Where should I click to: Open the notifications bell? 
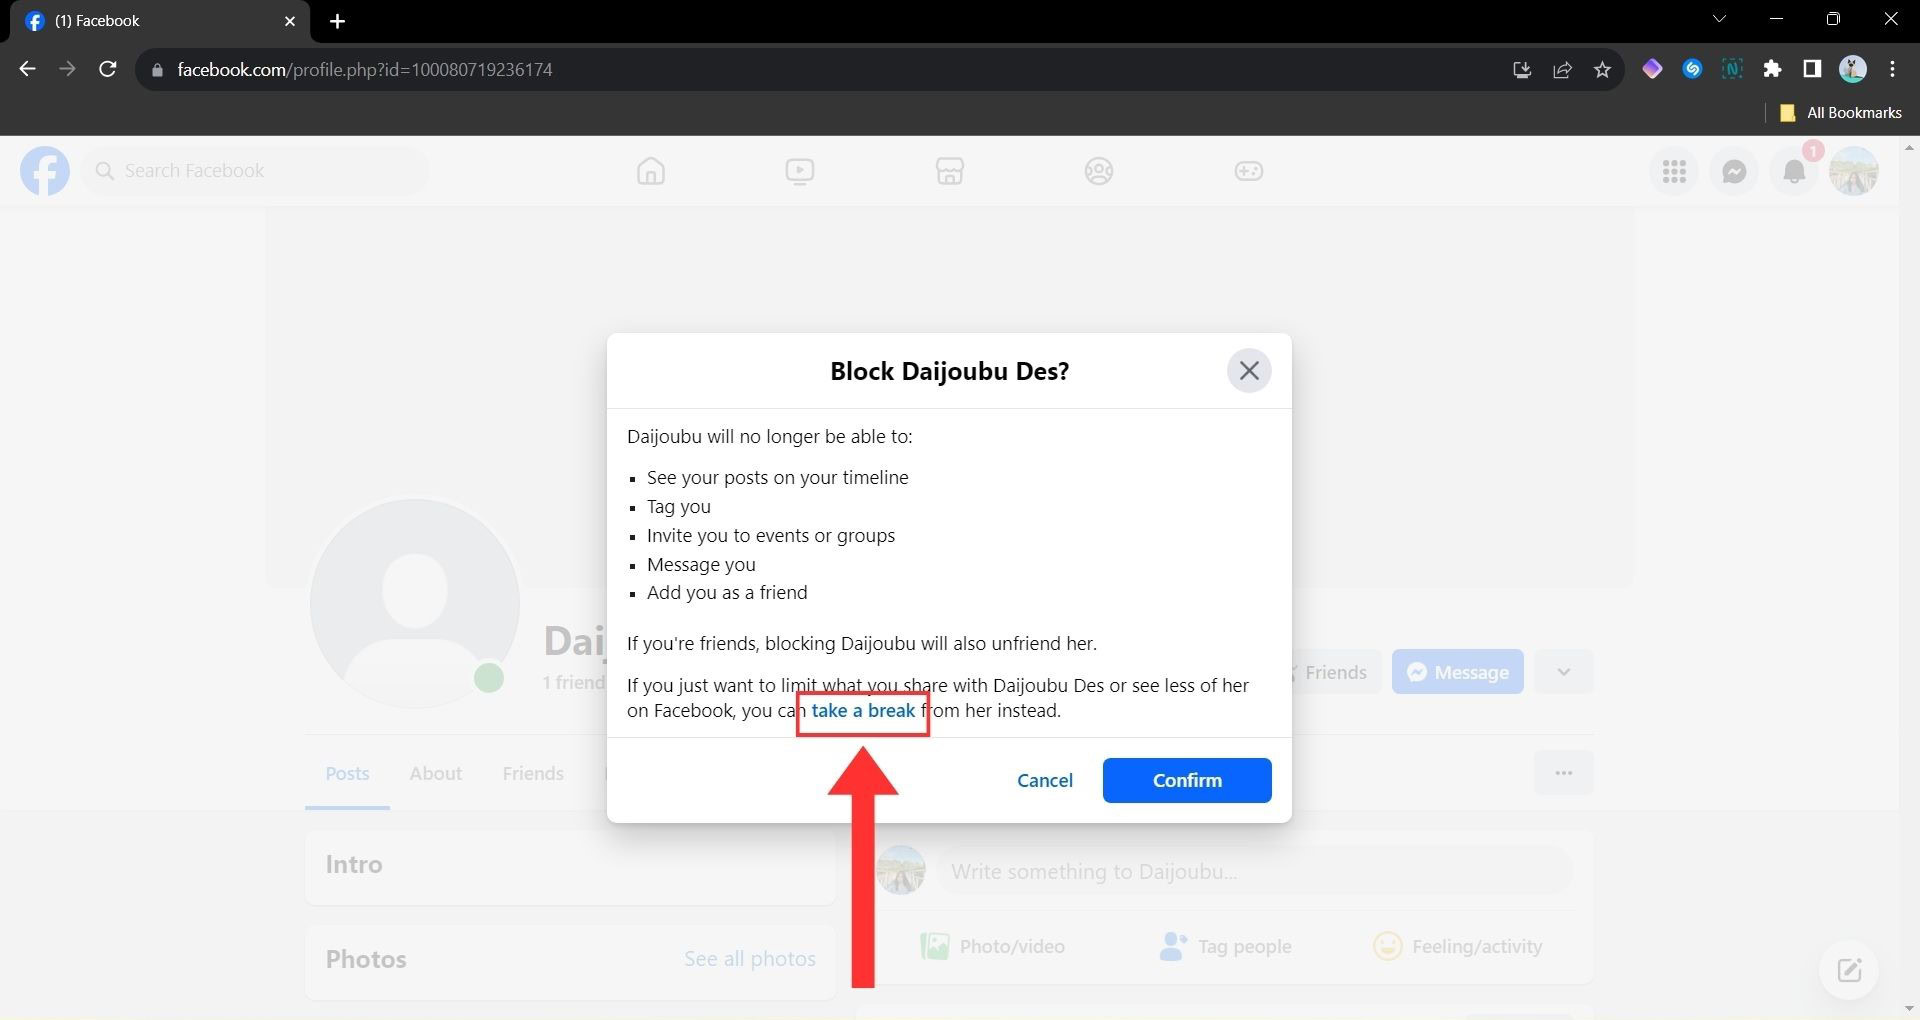pyautogui.click(x=1794, y=171)
